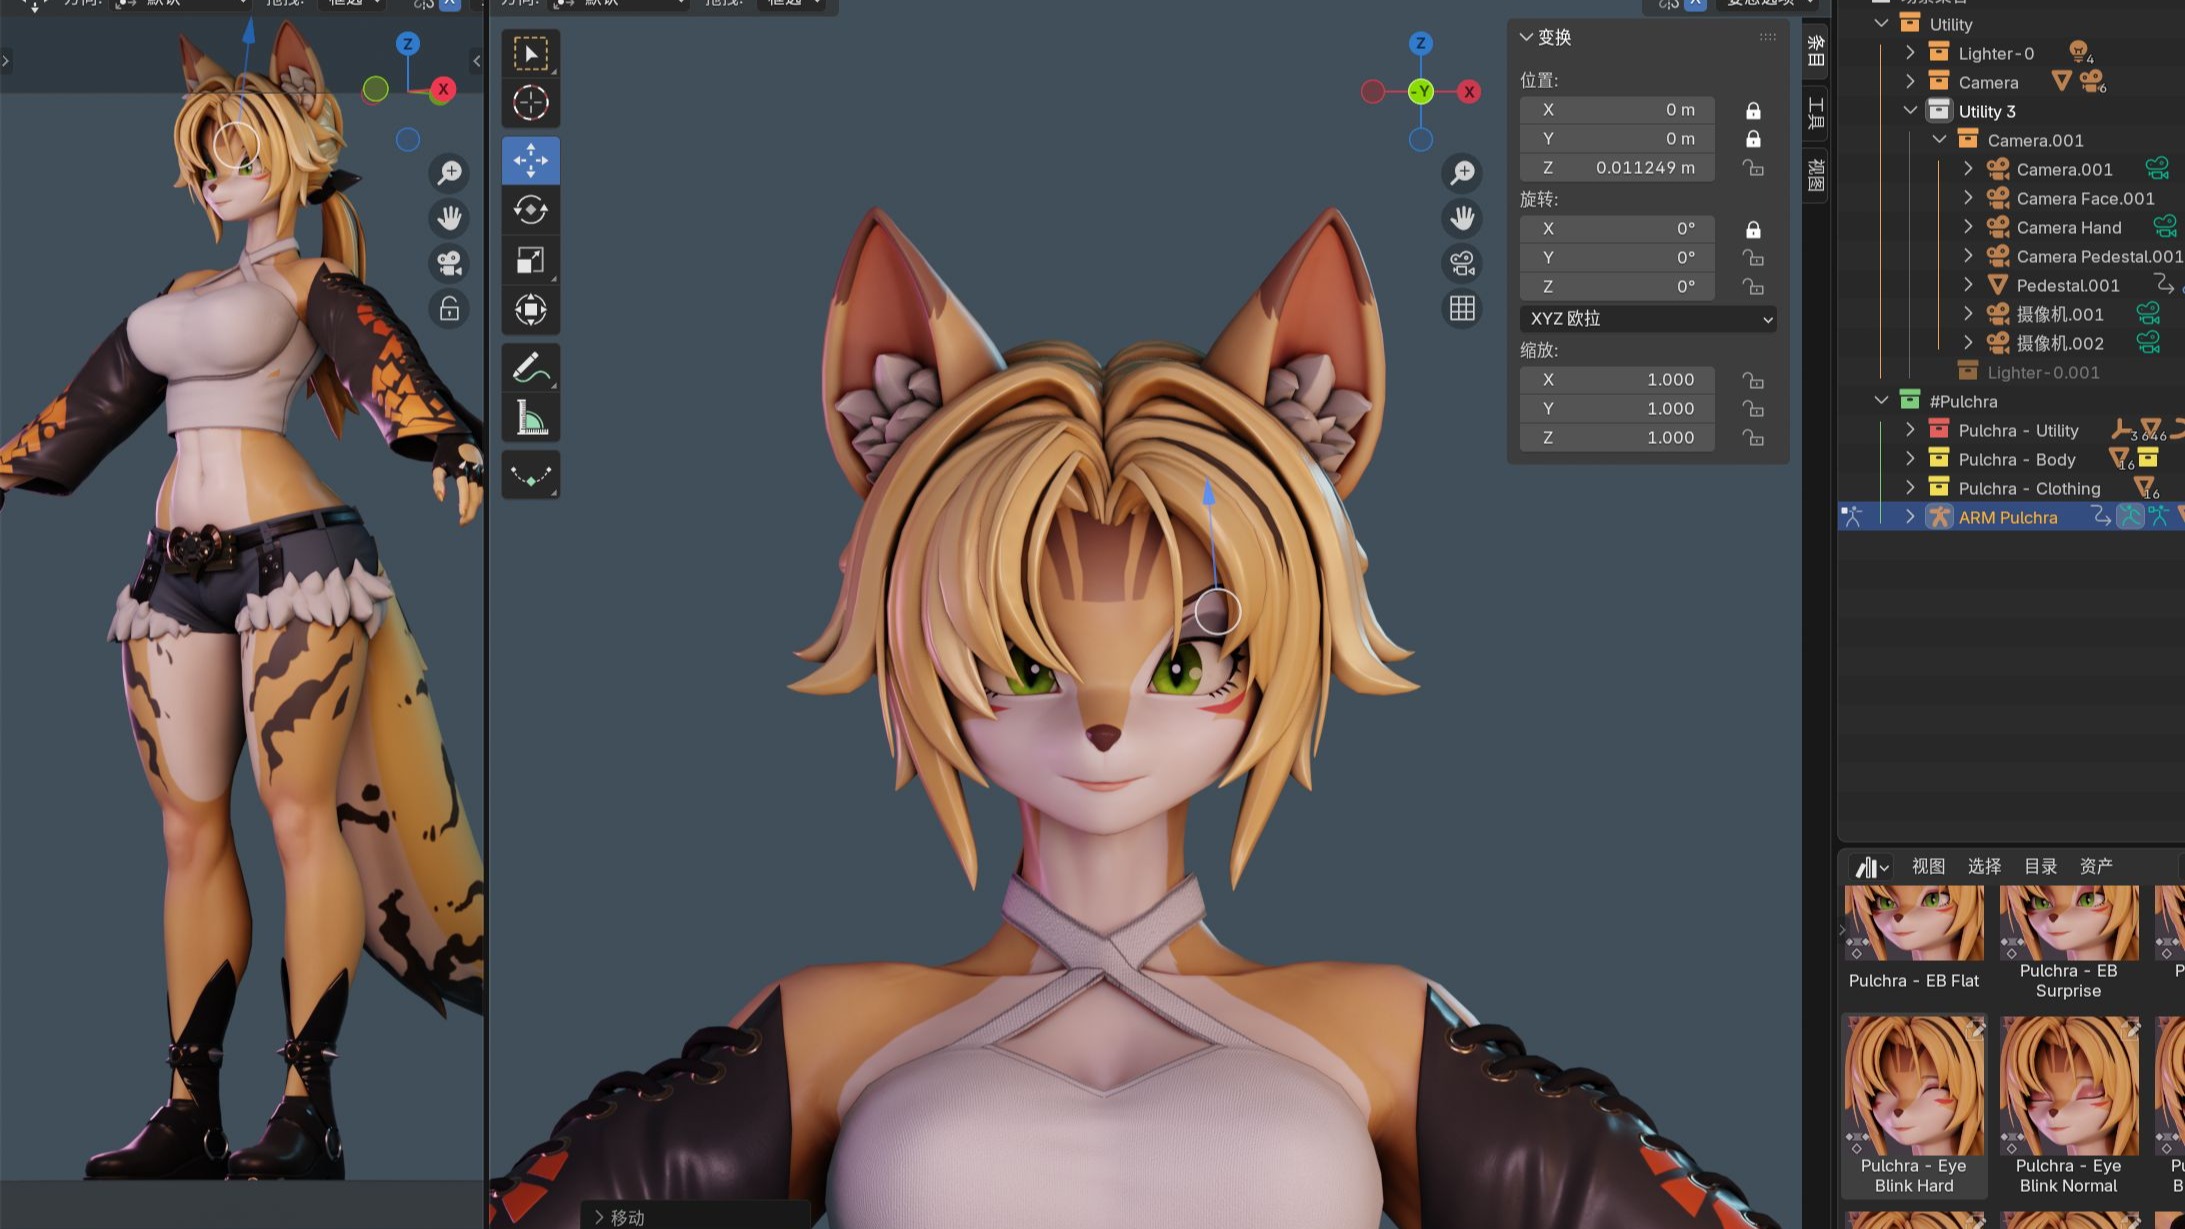This screenshot has width=2185, height=1229.
Task: Activate the Move tool
Action: click(530, 161)
